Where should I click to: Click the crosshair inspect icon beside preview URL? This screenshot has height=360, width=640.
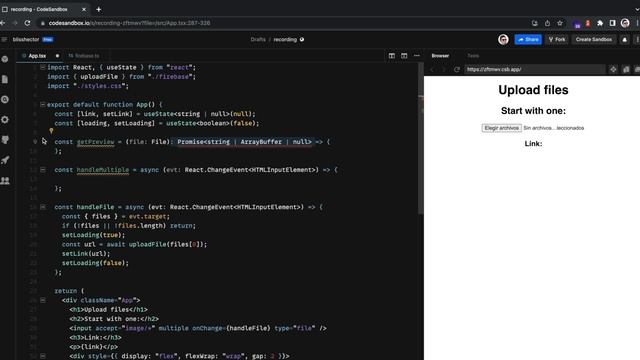tap(613, 70)
